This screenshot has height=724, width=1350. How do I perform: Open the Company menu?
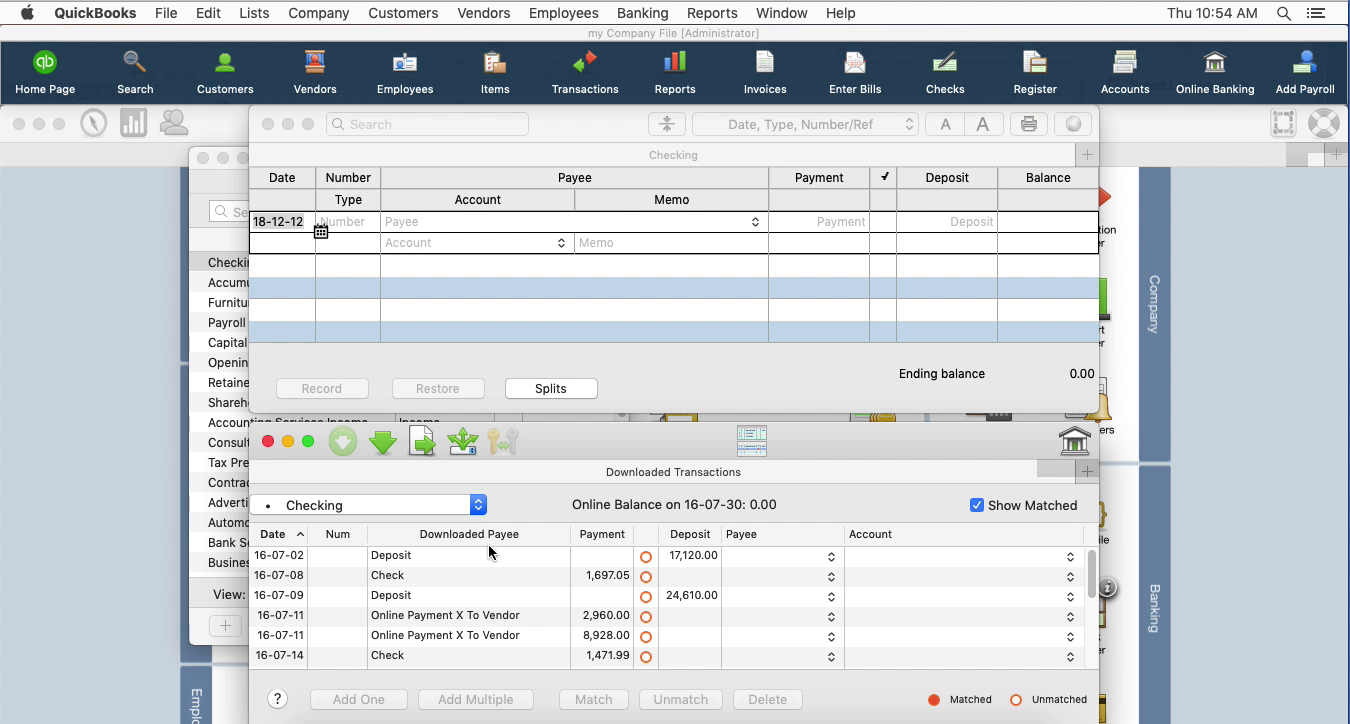(x=318, y=13)
